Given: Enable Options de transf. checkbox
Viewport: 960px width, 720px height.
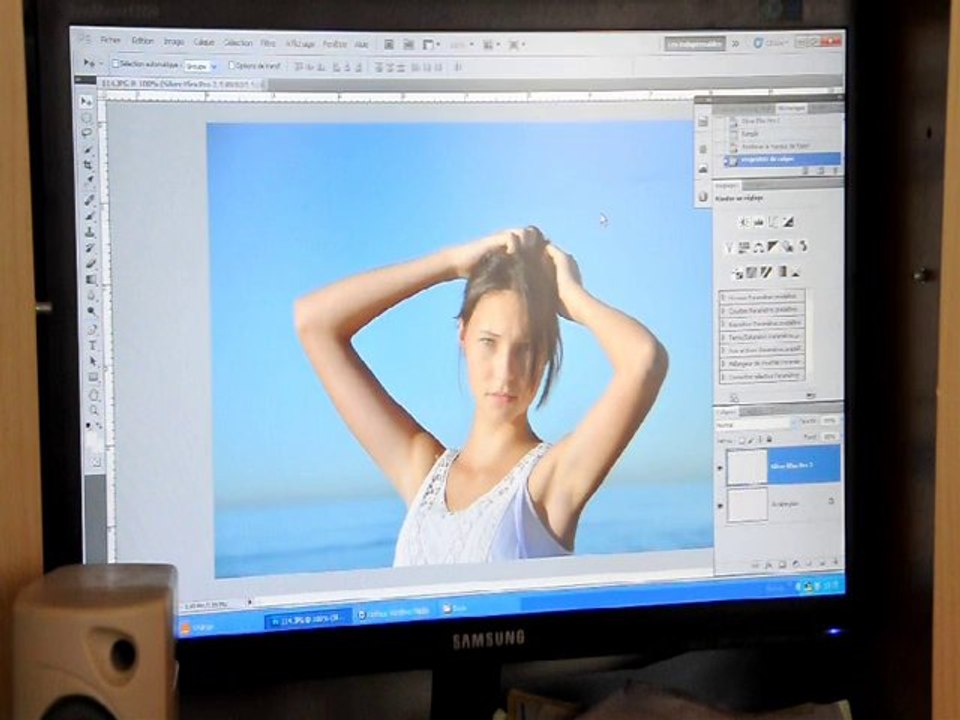Looking at the screenshot, I should [x=231, y=65].
